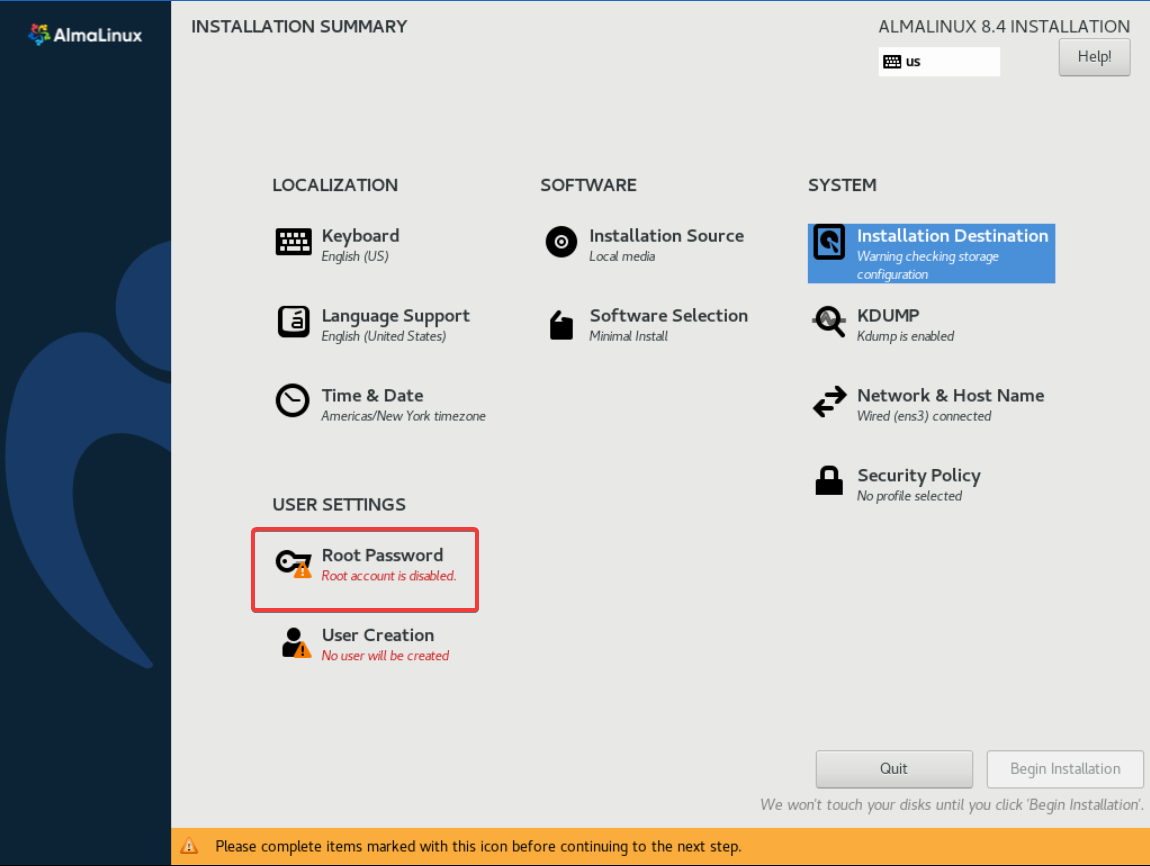Click the small keyboard icon in the us layout indicator
The height and width of the screenshot is (866, 1150).
click(892, 62)
